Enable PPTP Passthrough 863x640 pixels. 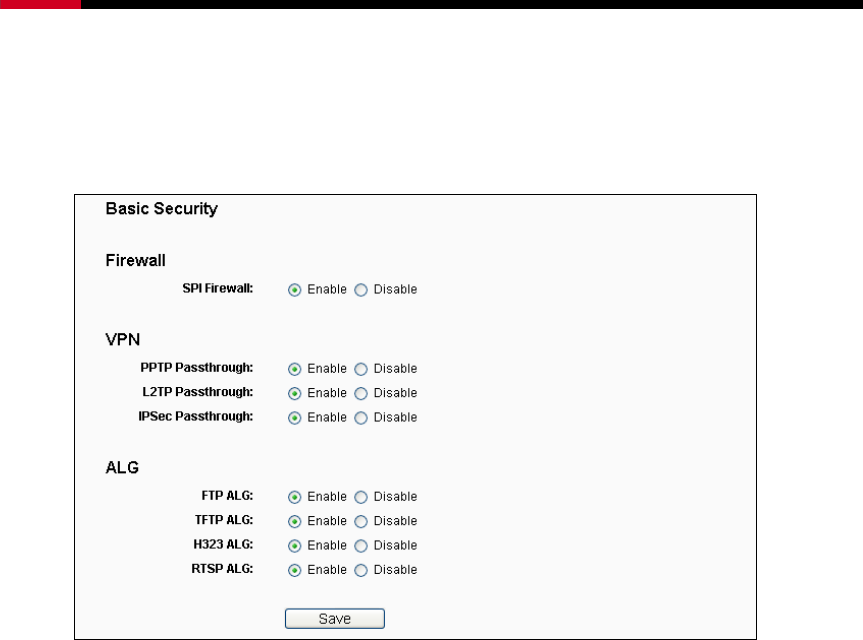coord(294,369)
